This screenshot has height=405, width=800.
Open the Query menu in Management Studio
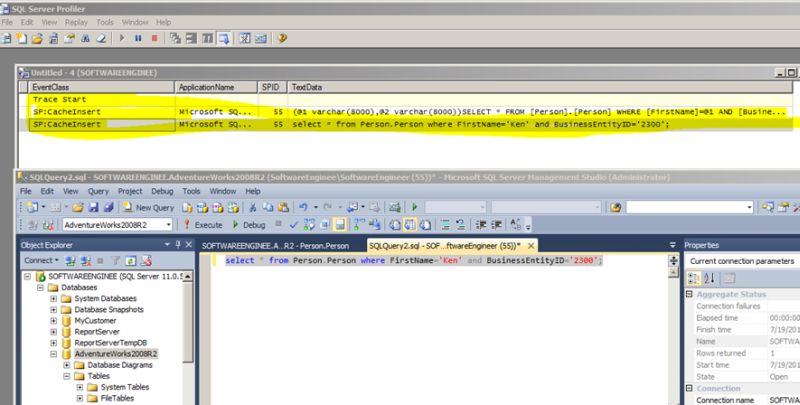(98, 191)
